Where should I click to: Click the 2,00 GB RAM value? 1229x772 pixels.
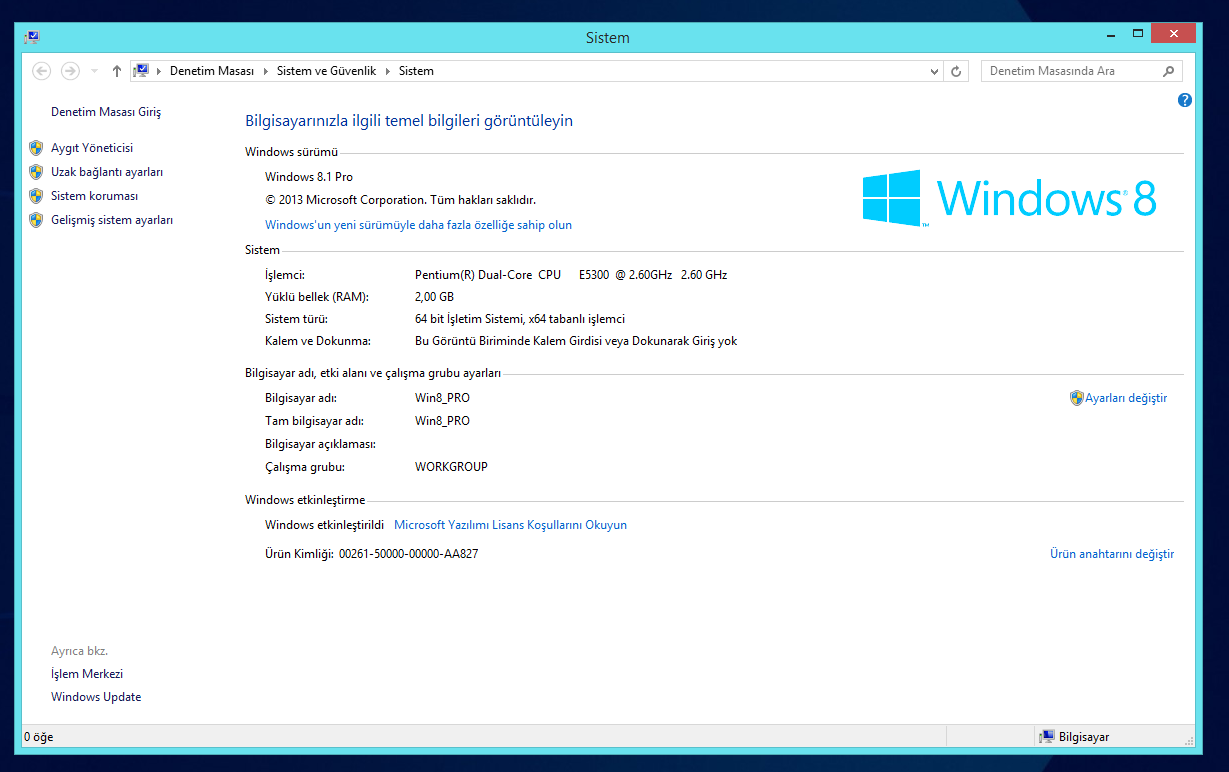pyautogui.click(x=434, y=297)
